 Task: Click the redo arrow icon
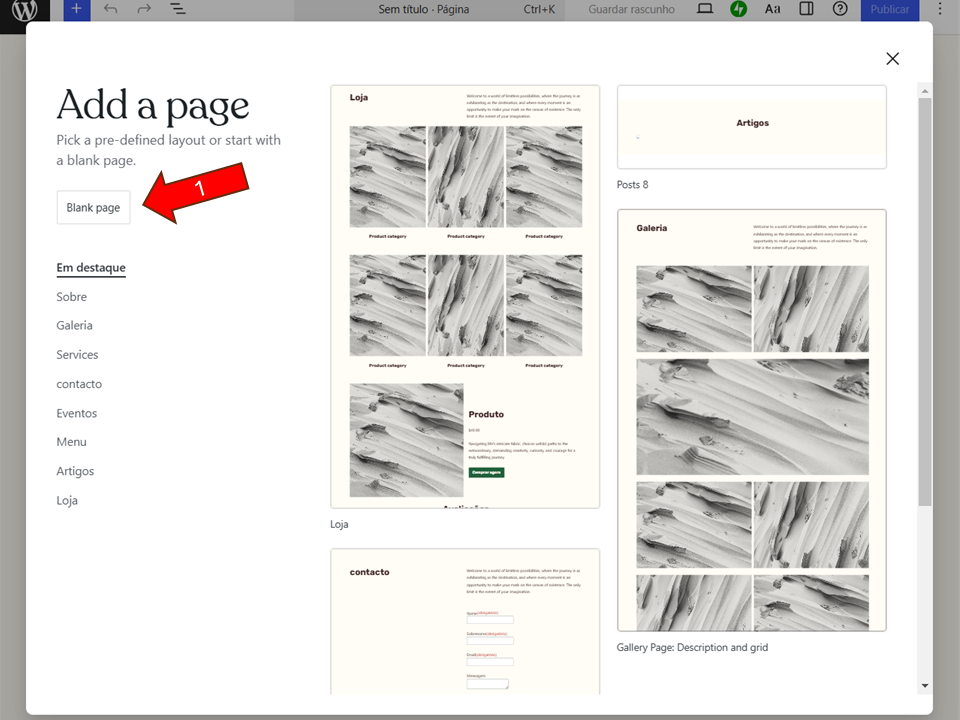[144, 10]
